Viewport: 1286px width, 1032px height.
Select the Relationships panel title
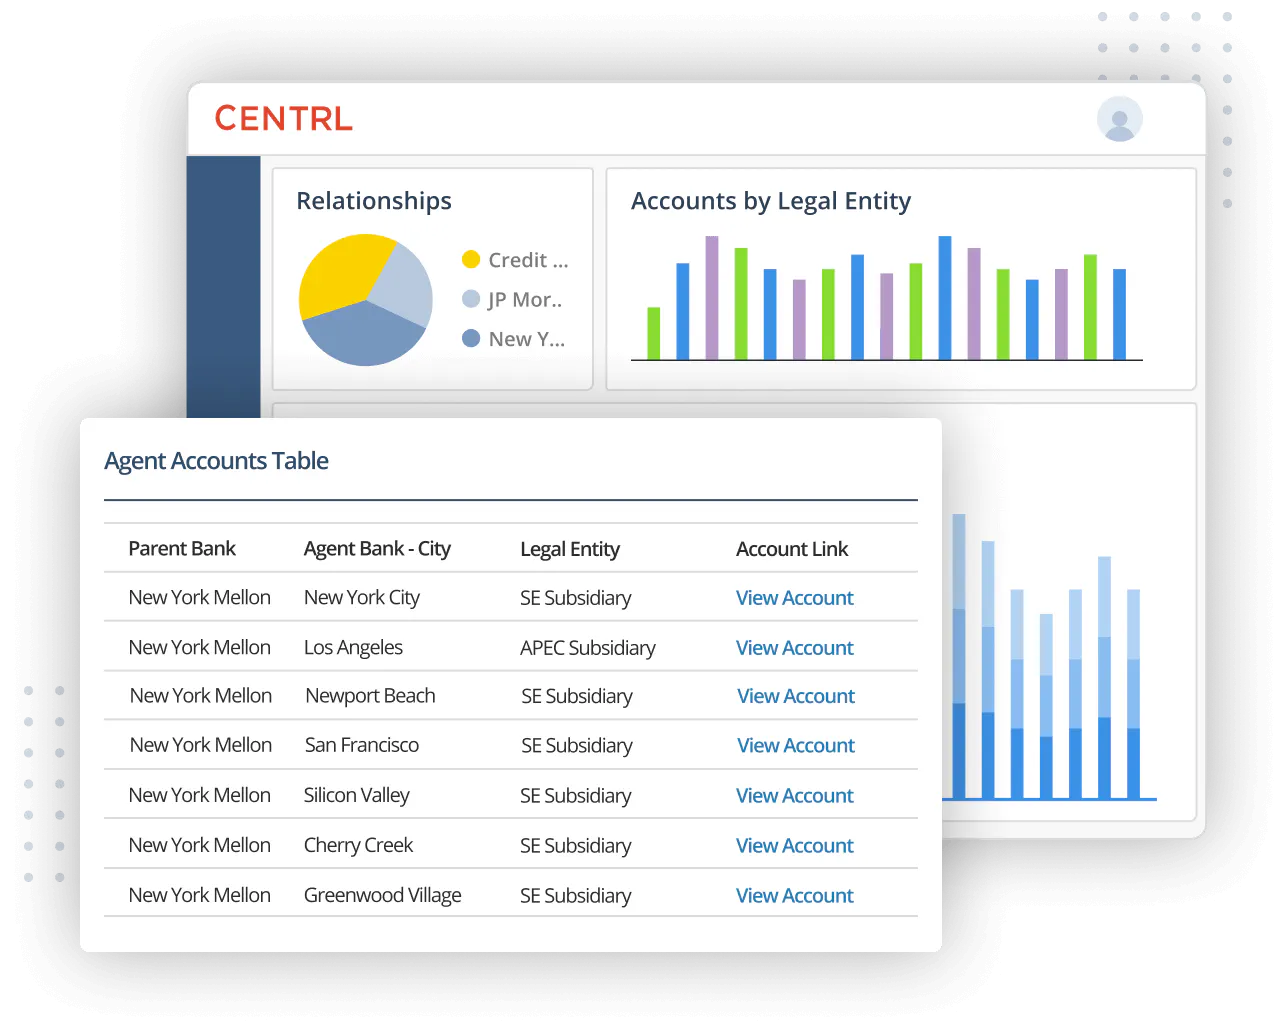coord(373,201)
